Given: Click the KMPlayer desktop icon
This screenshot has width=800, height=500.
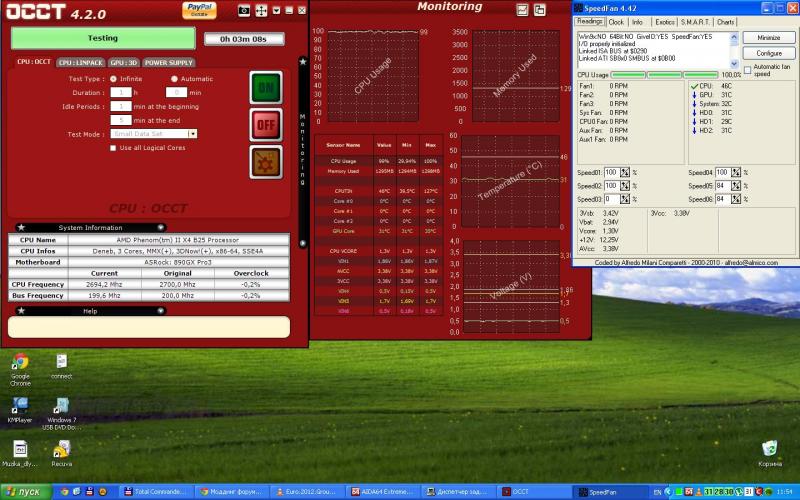Looking at the screenshot, I should [20, 410].
